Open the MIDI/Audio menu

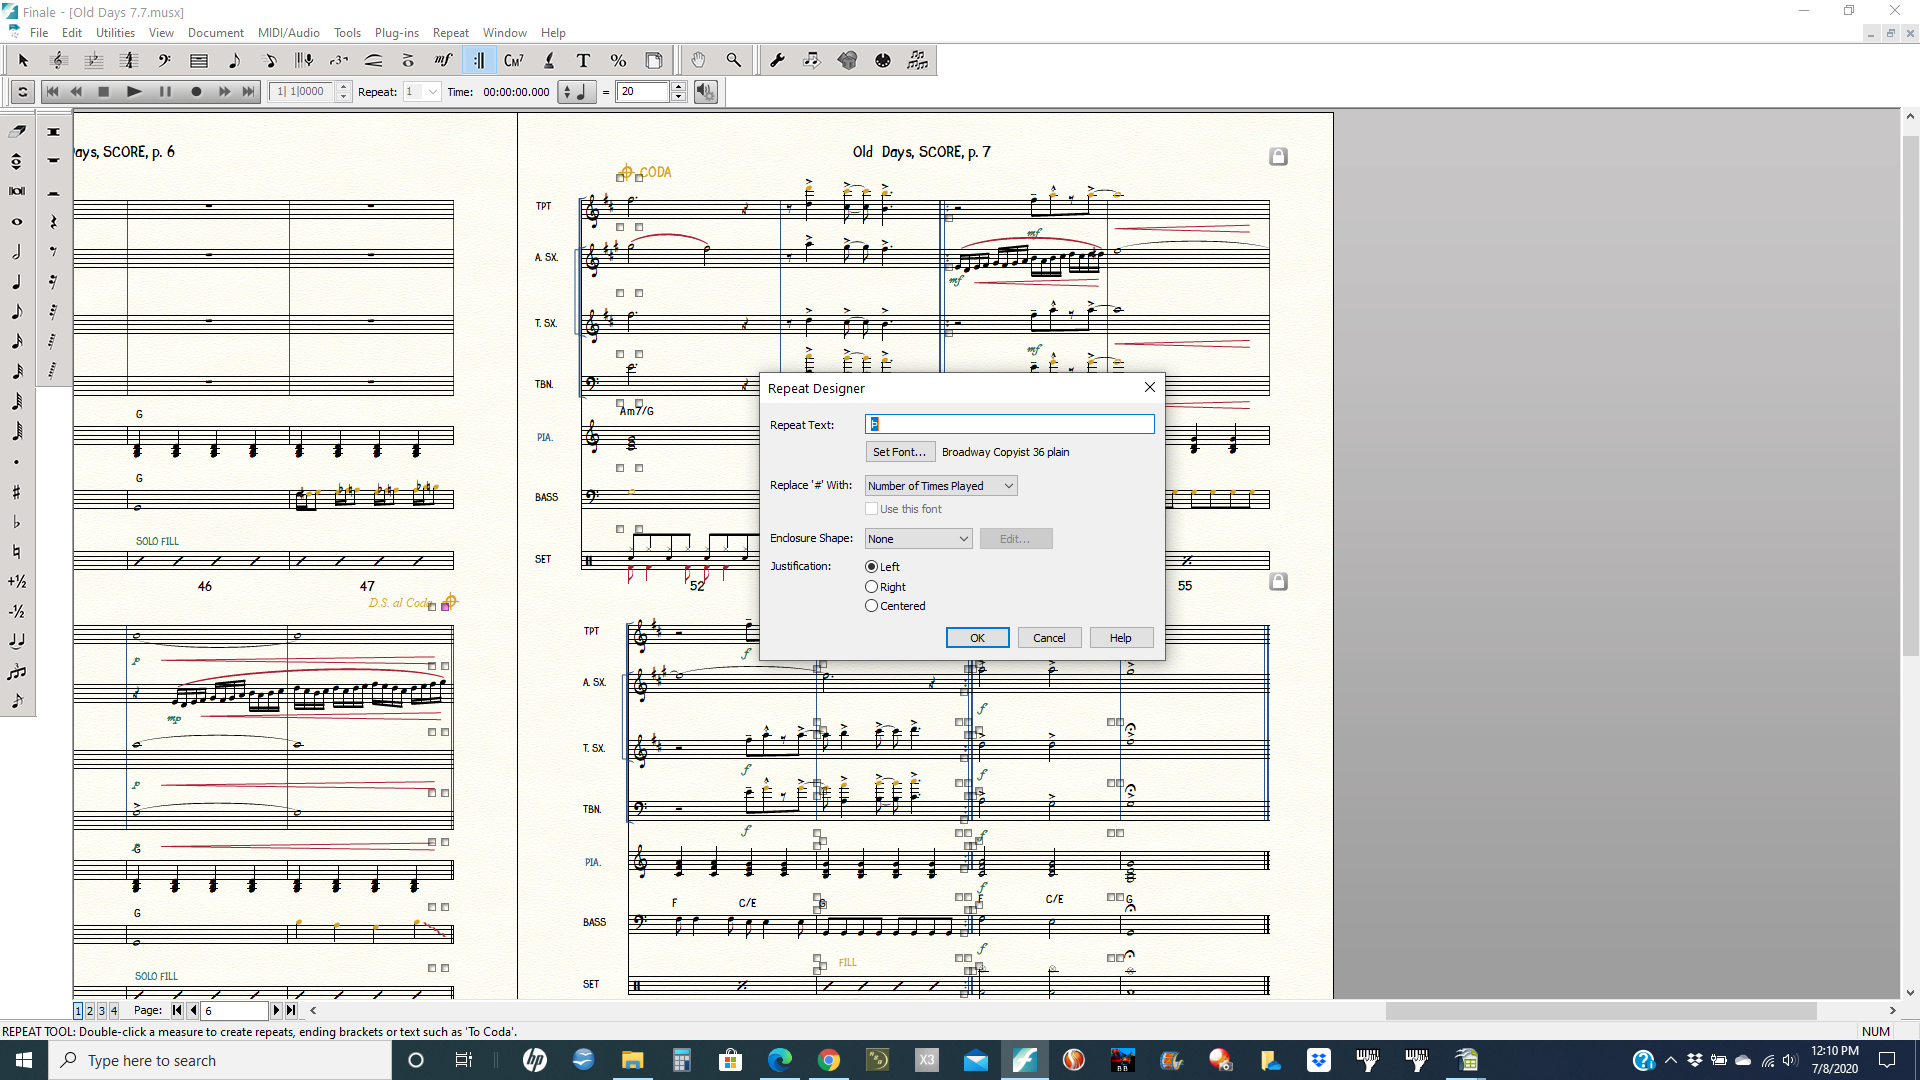(x=288, y=33)
